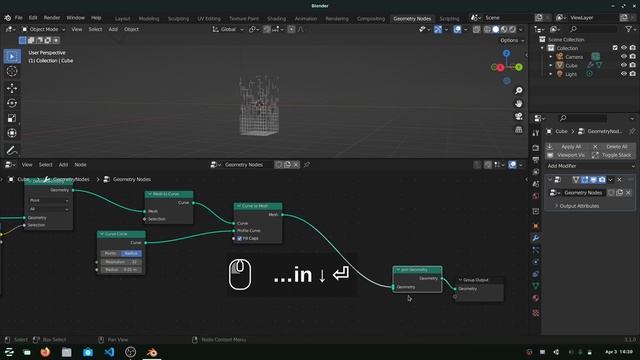
Task: Toggle modifier realtime viewport display button
Action: pos(593,180)
